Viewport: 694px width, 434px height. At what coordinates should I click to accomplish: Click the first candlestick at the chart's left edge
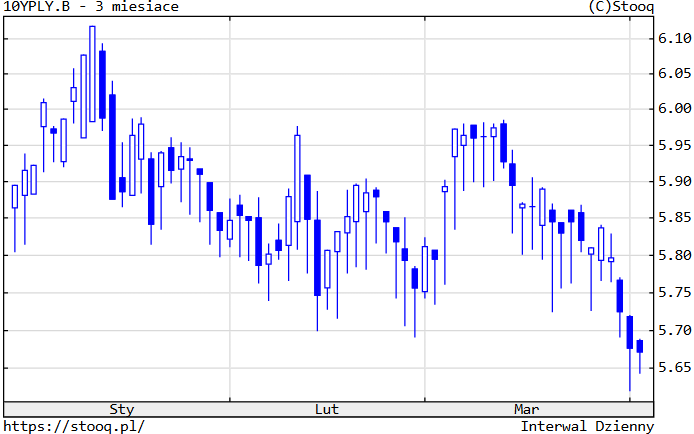(x=15, y=196)
